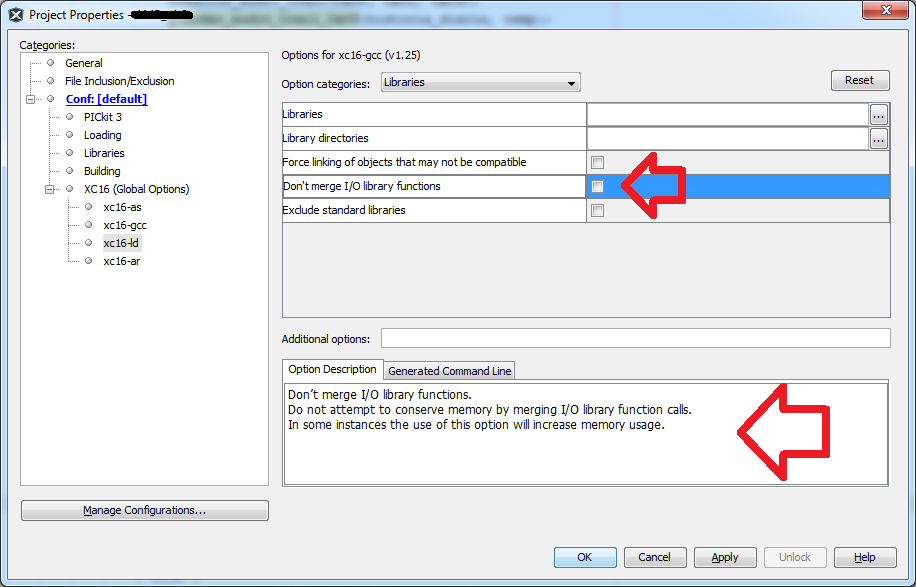Close the Project Properties dialog
Image resolution: width=916 pixels, height=587 pixels.
tap(886, 10)
